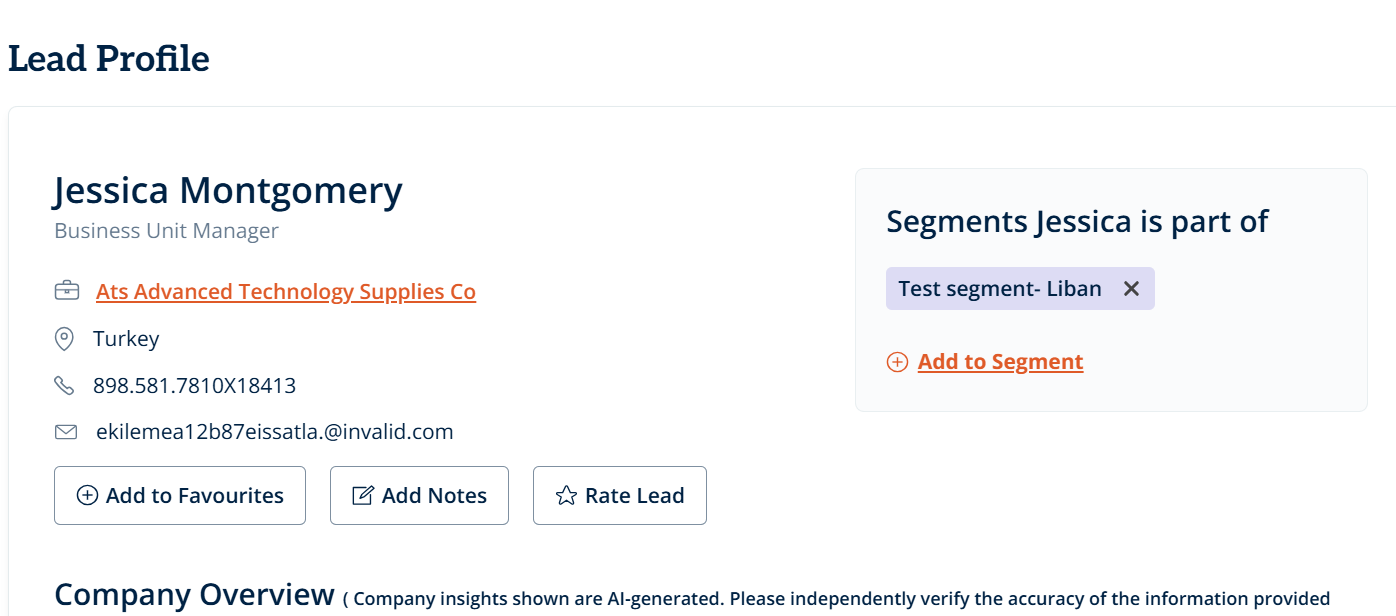
Task: Click the Segments Jessica is part of heading
Action: [x=1077, y=221]
